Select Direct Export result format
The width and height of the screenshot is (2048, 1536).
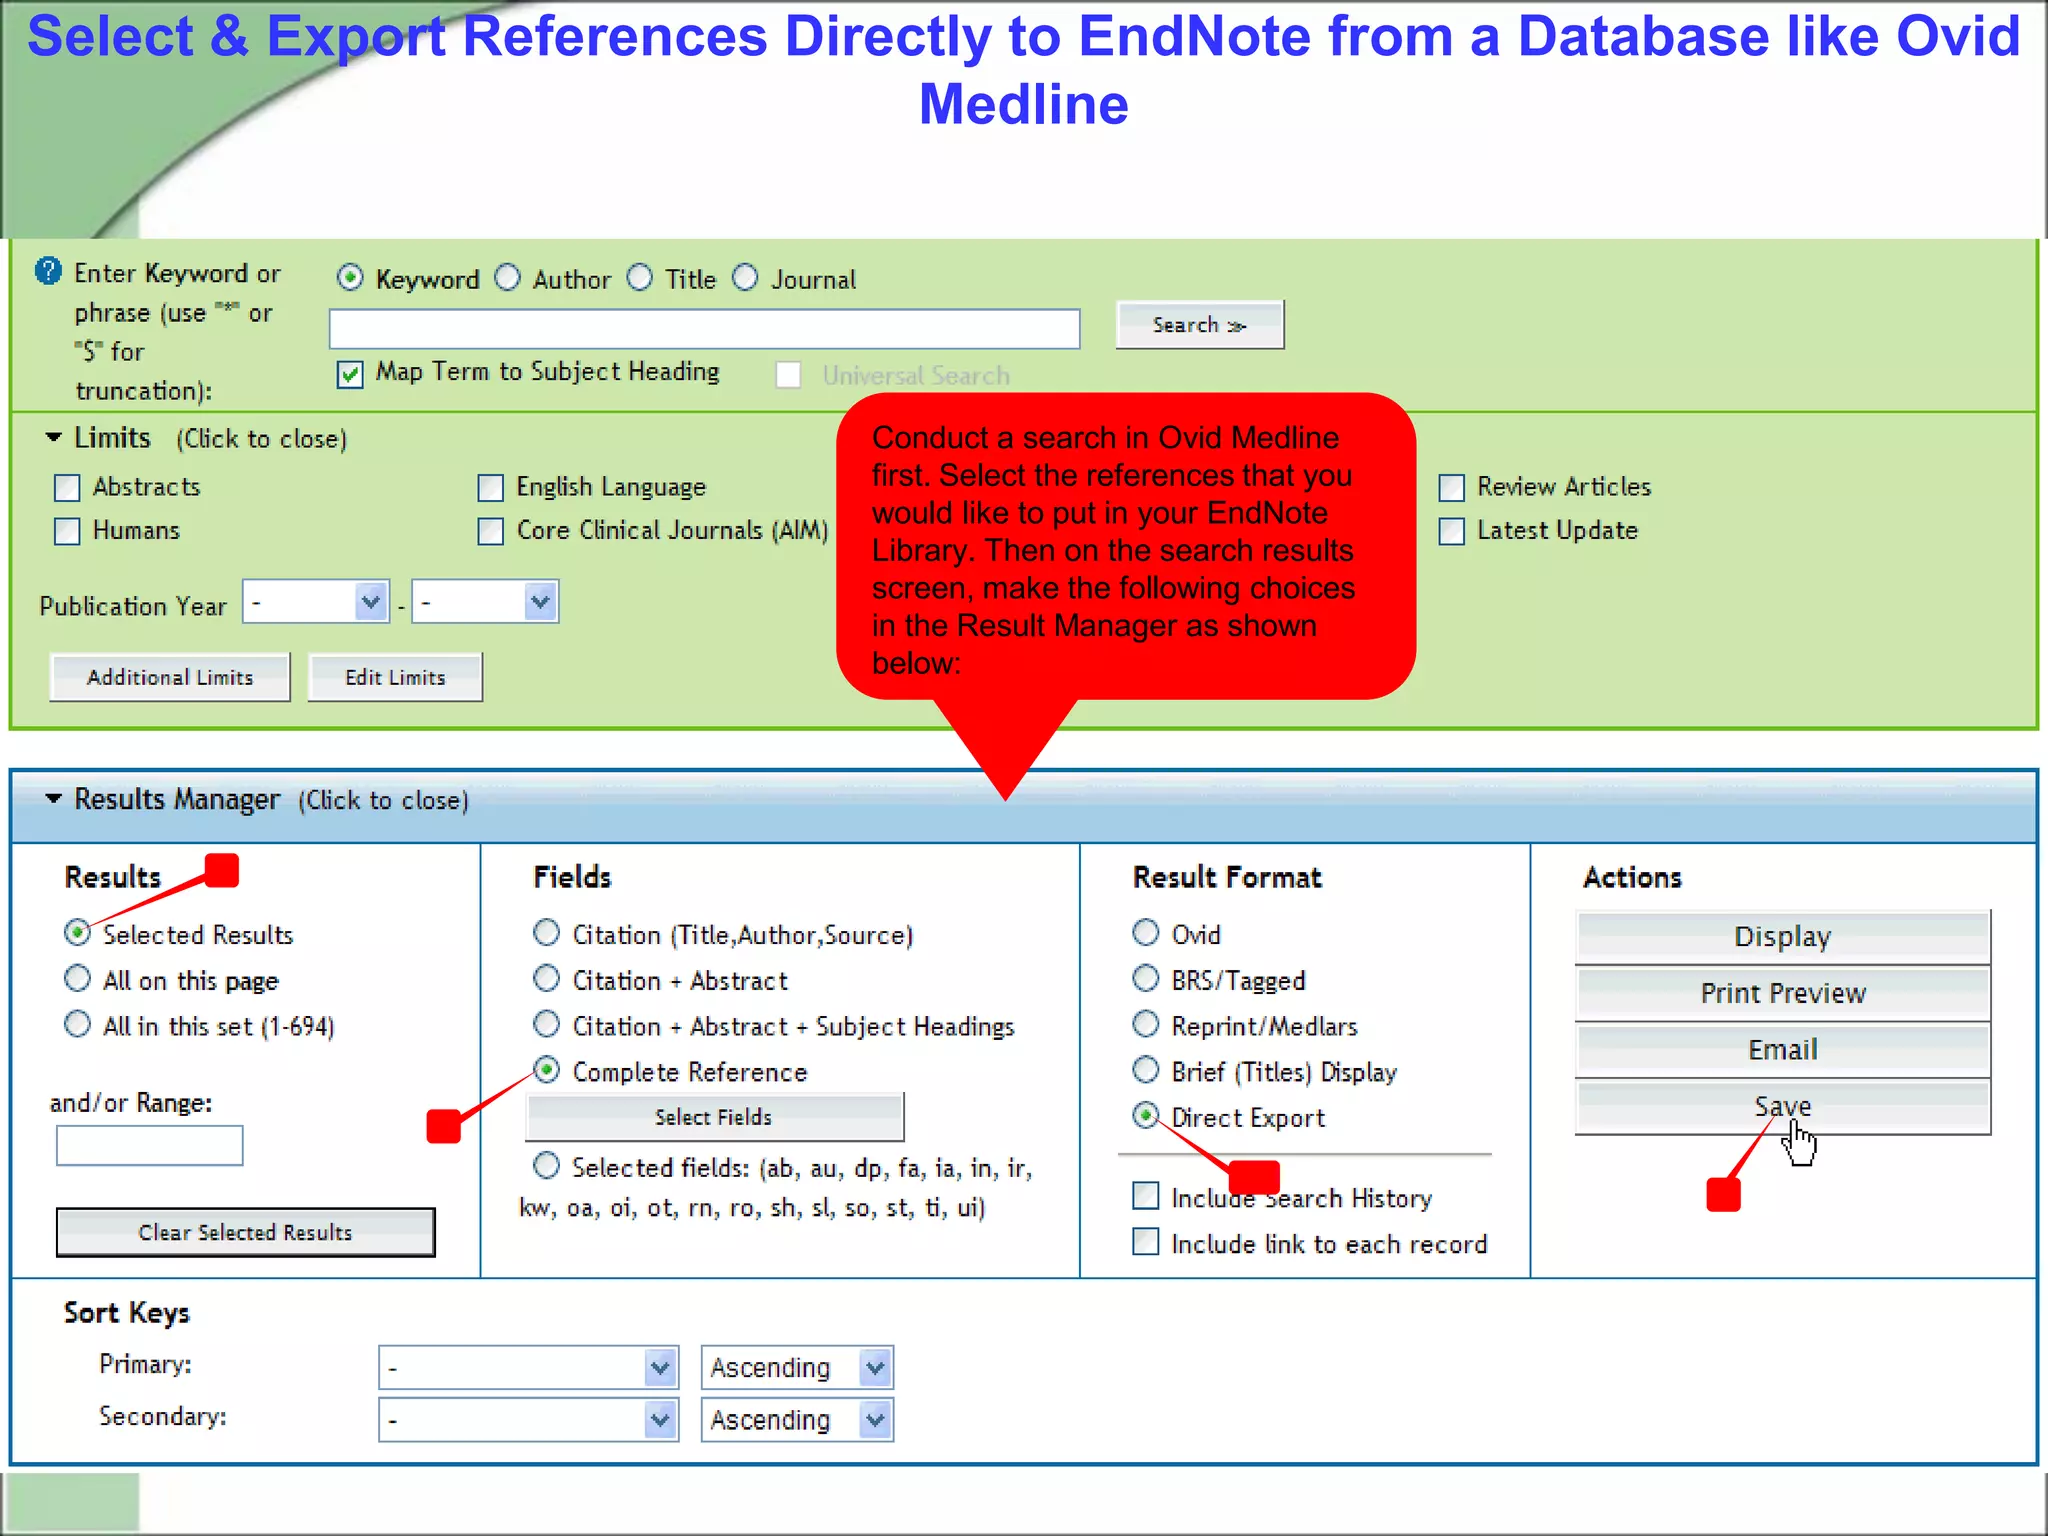pos(1146,1115)
